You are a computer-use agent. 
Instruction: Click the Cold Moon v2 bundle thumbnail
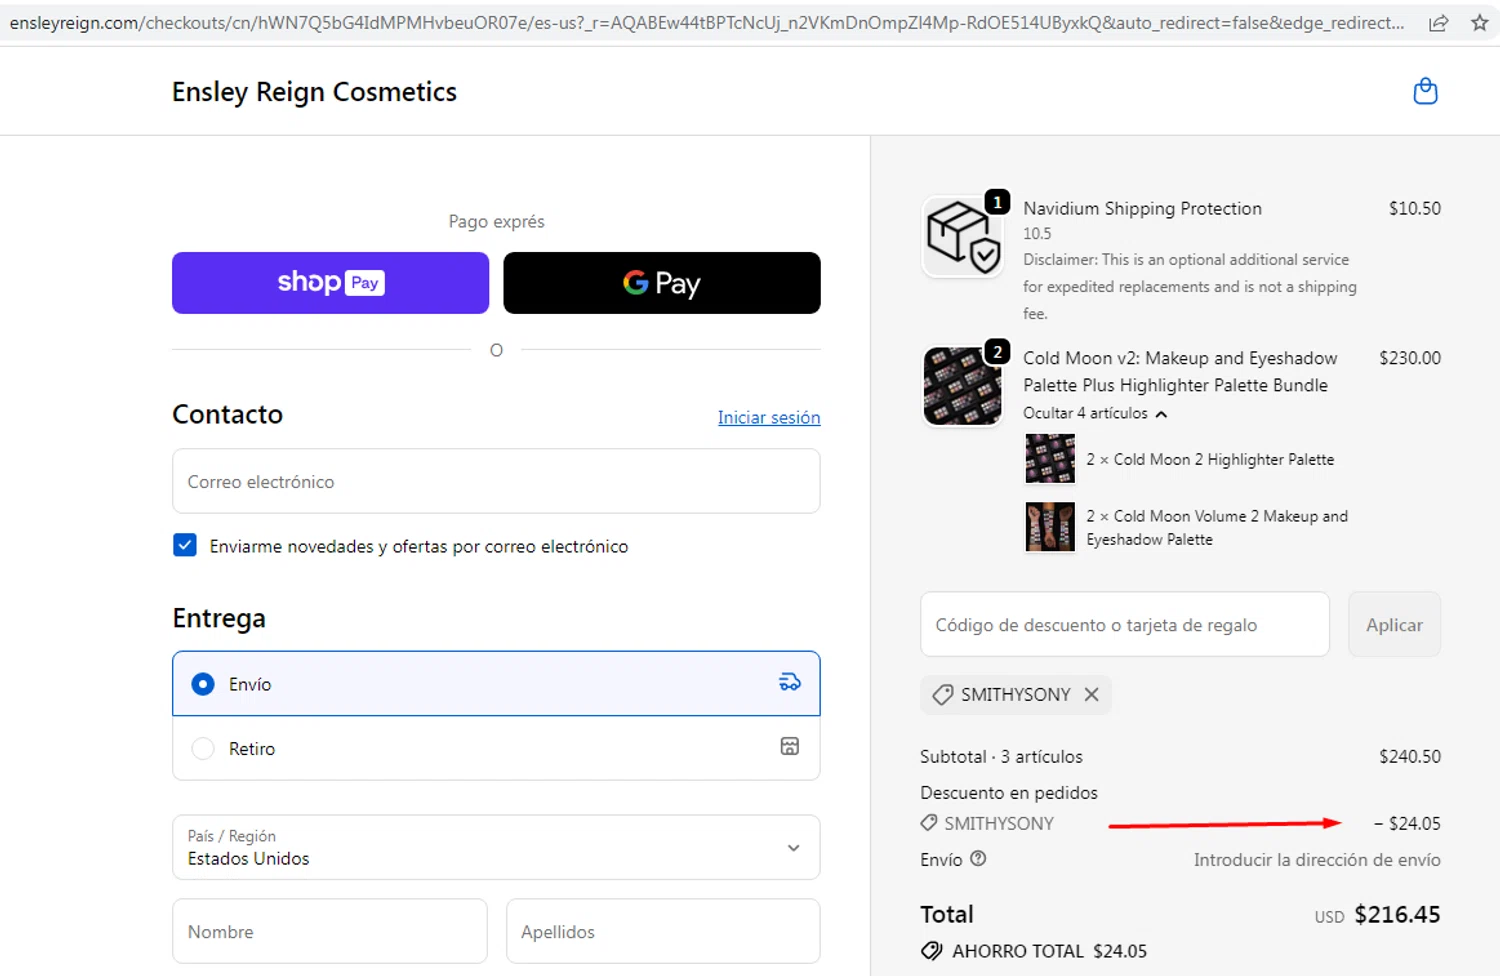pos(962,386)
